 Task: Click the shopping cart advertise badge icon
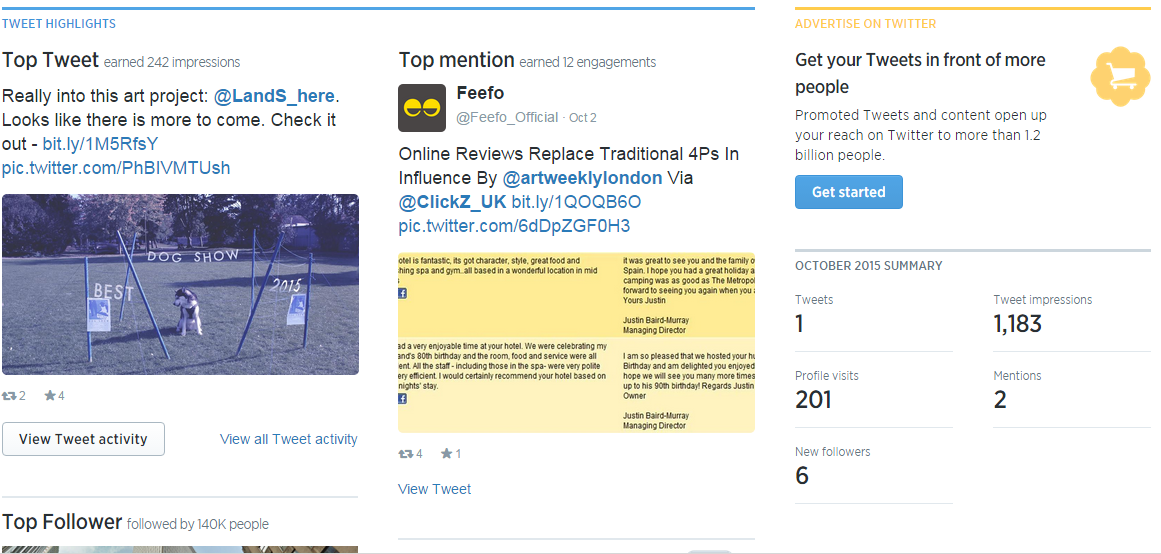tap(1121, 76)
